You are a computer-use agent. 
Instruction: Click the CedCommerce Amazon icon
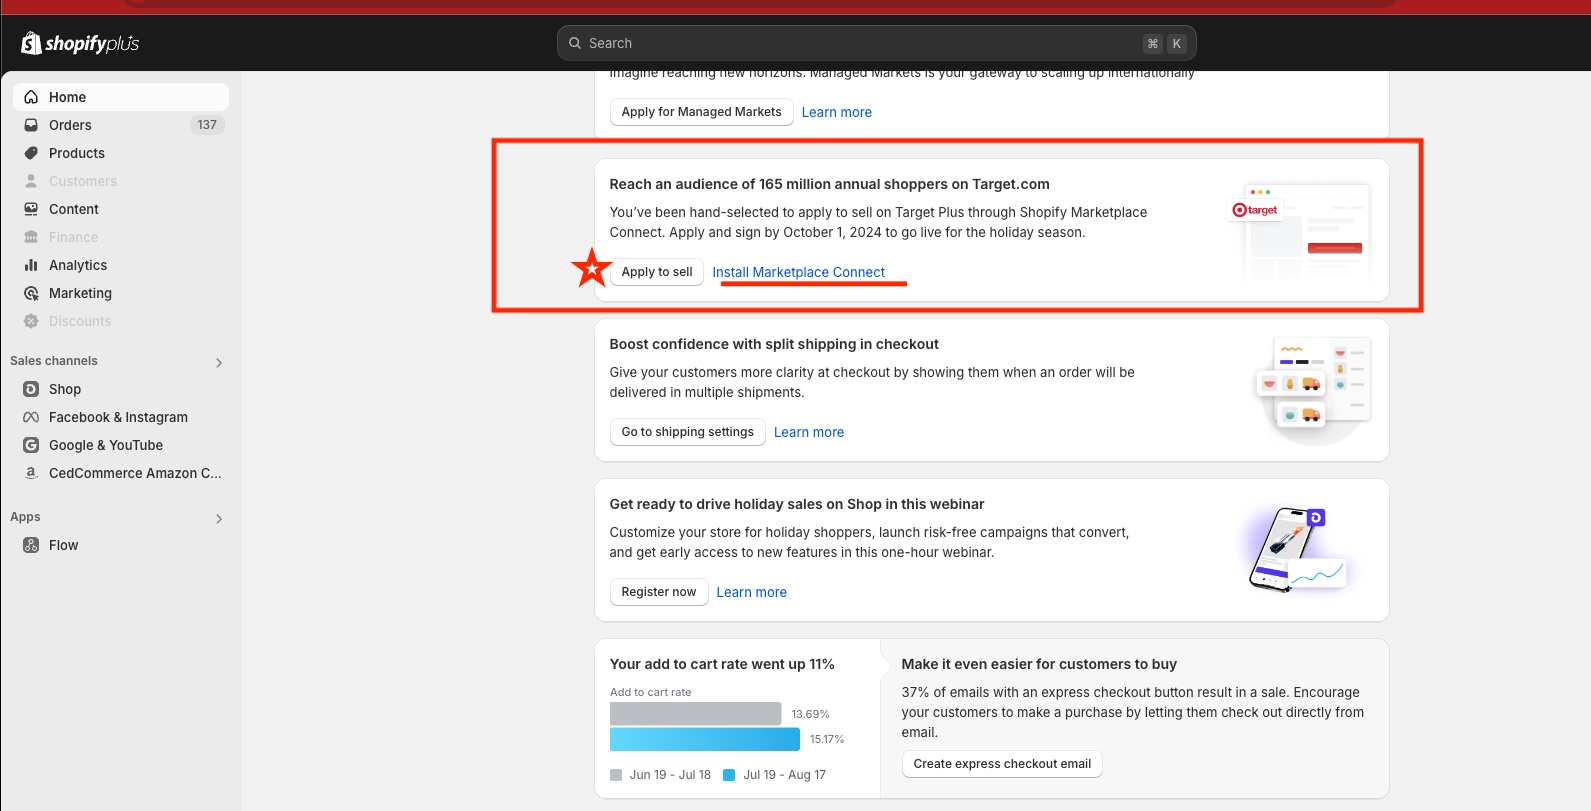31,473
